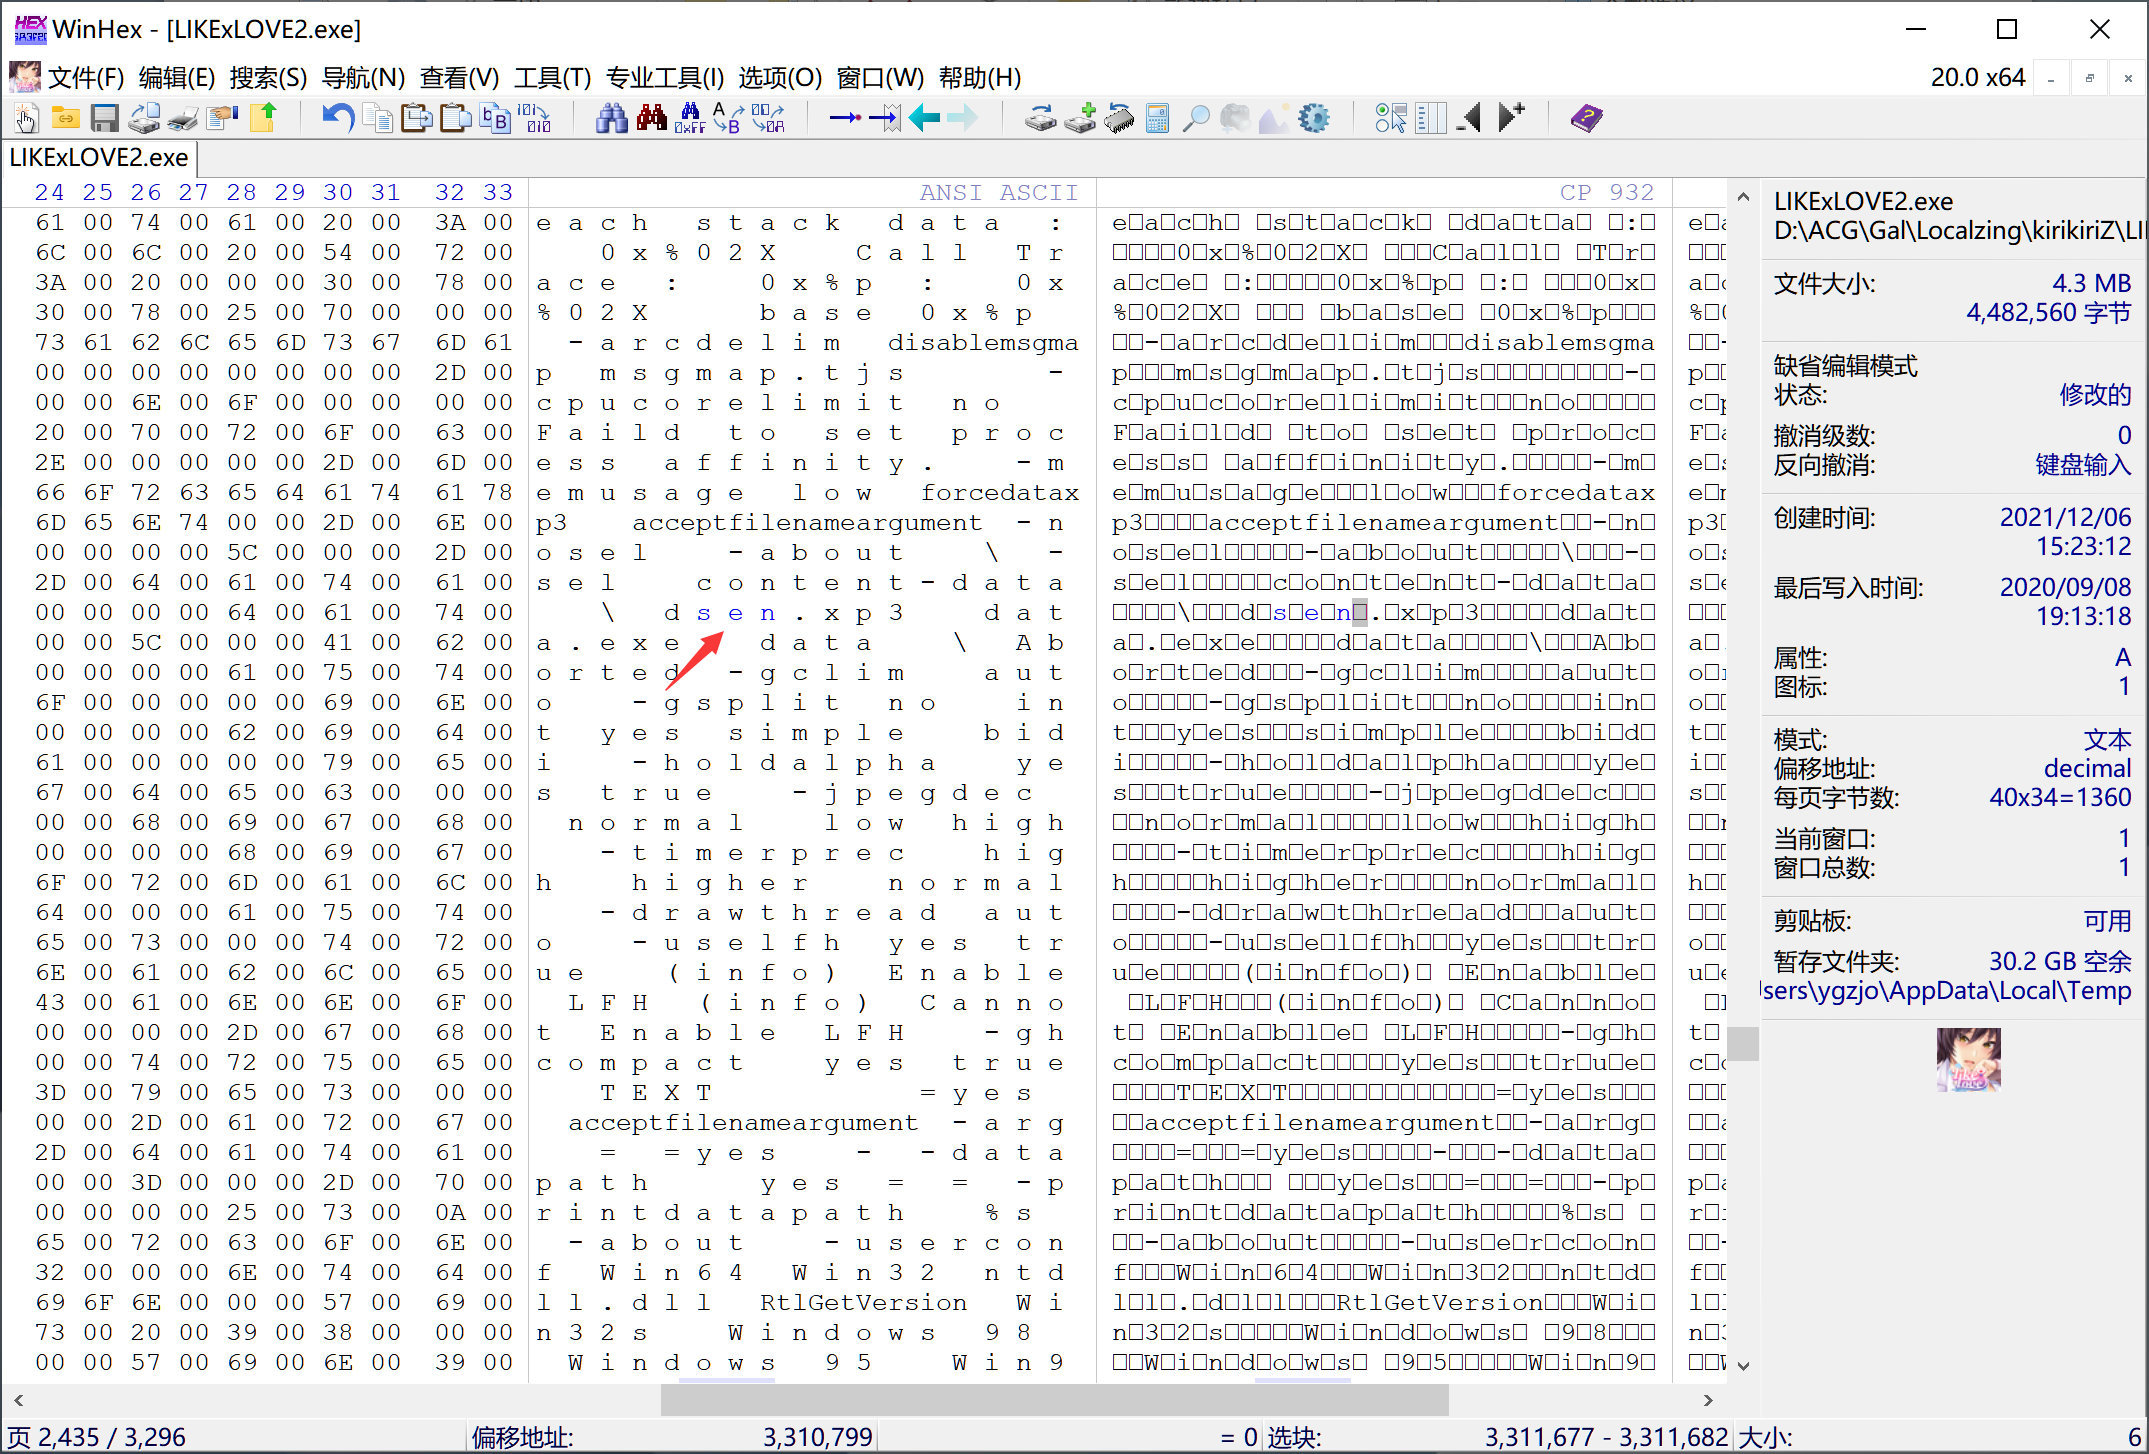
Task: Click the options gear icon in the toolbar
Action: [1313, 119]
